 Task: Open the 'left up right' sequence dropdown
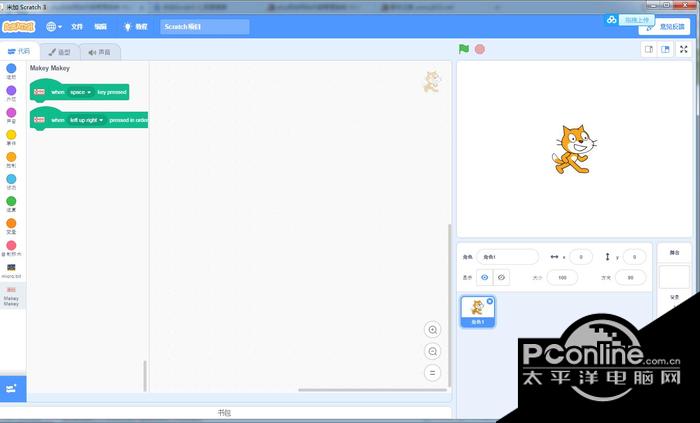87,120
